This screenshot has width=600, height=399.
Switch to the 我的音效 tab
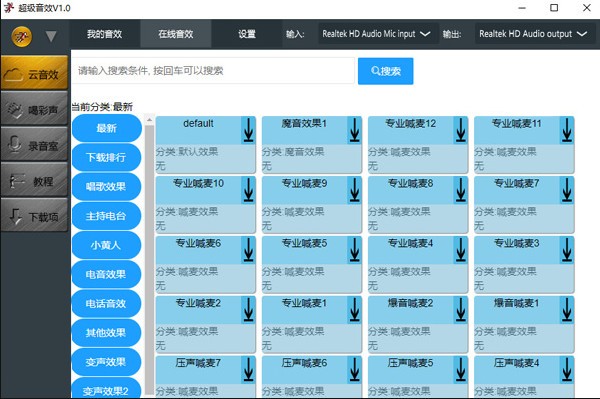[104, 34]
